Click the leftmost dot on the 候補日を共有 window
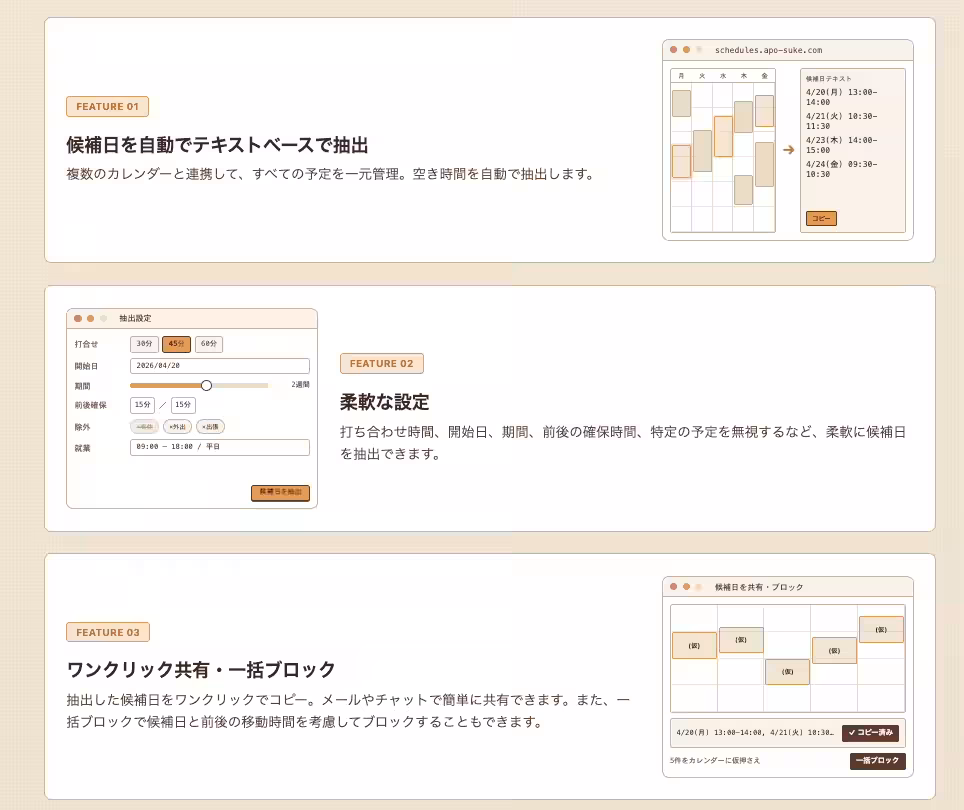The width and height of the screenshot is (964, 810). (x=673, y=587)
